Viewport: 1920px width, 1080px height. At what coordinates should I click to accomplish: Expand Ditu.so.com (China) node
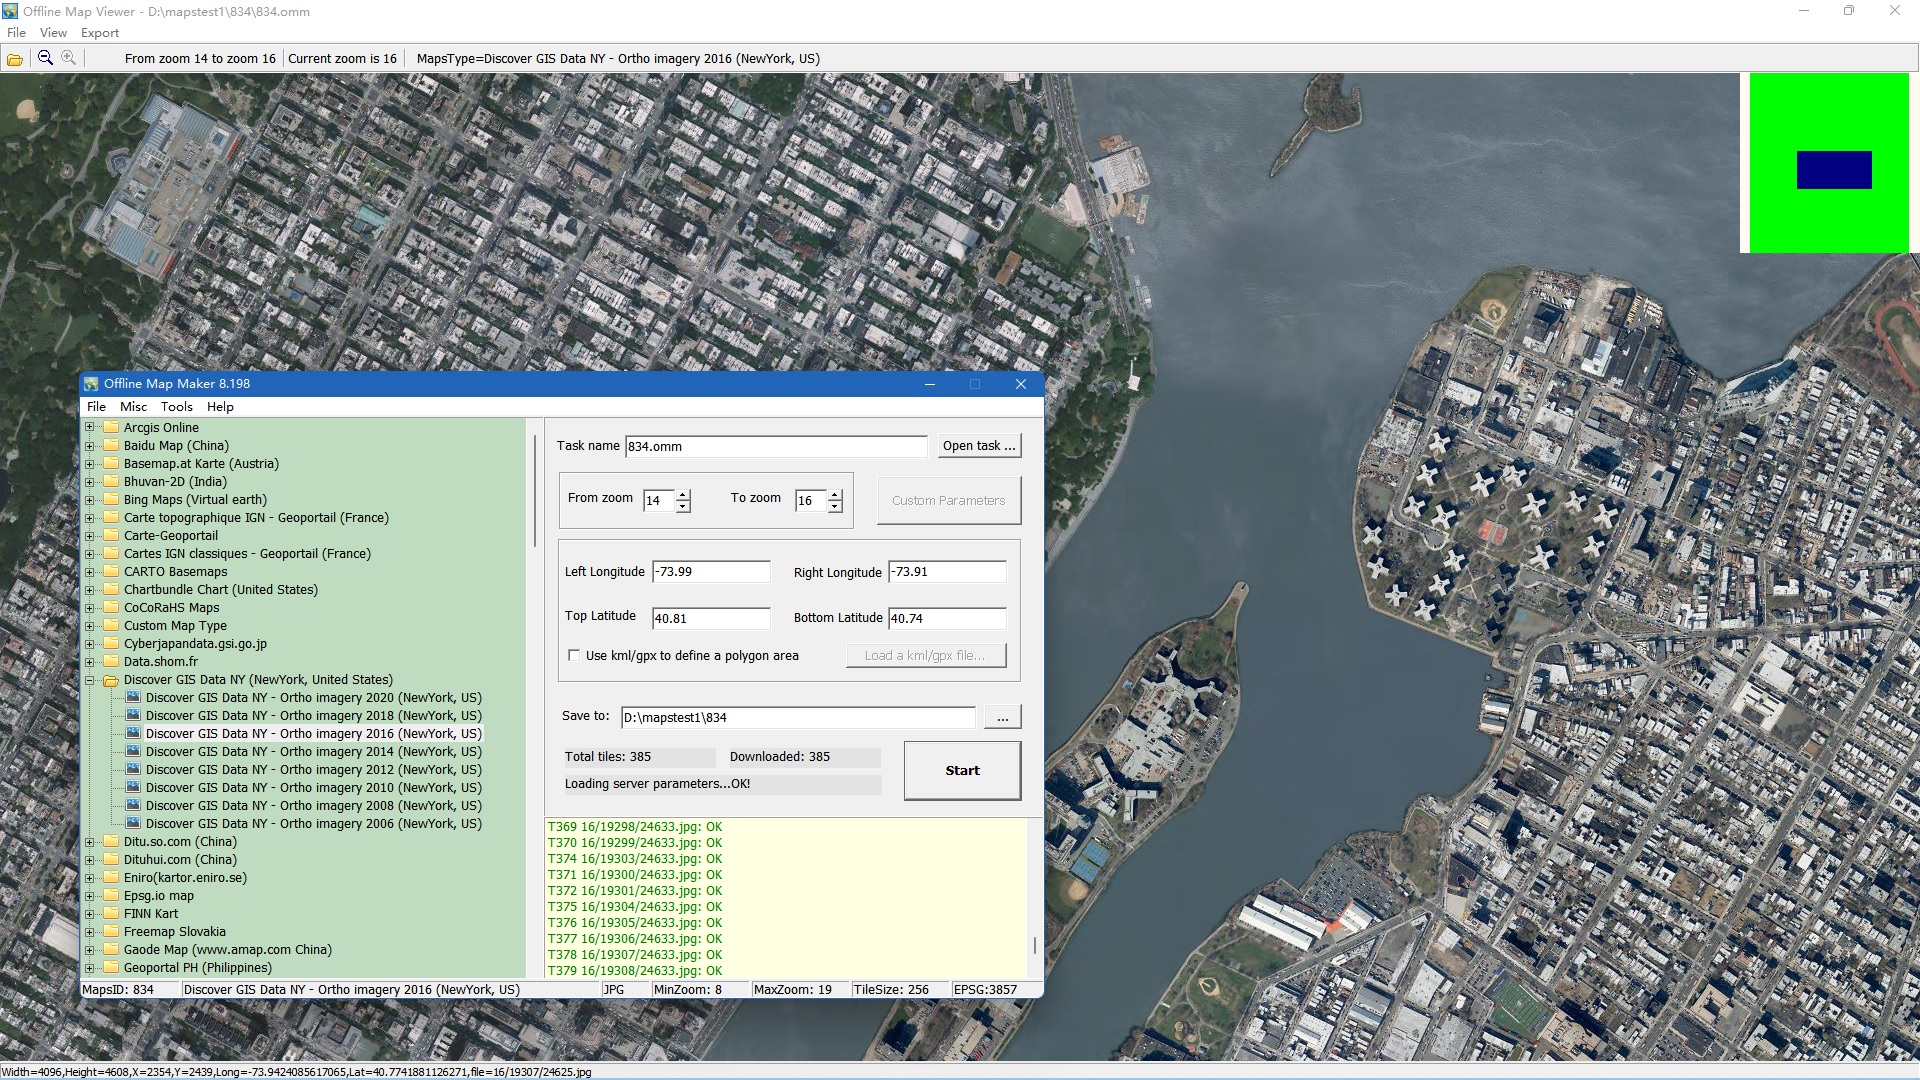(89, 842)
